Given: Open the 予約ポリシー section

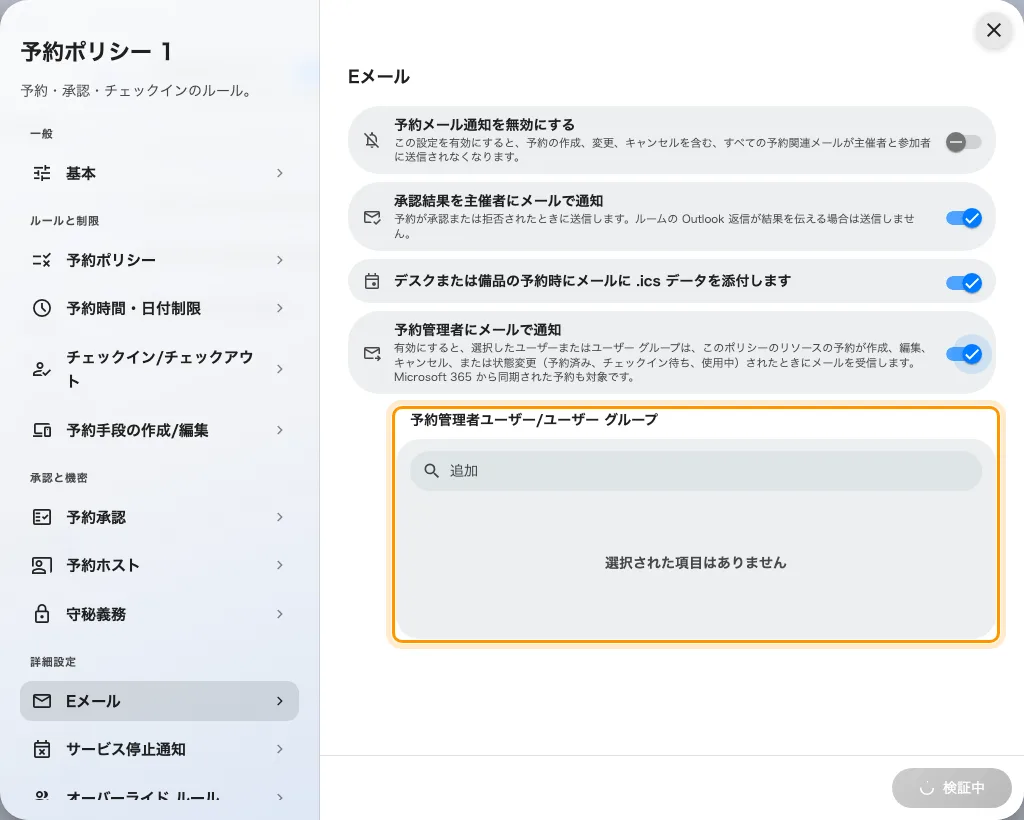Looking at the screenshot, I should click(159, 260).
